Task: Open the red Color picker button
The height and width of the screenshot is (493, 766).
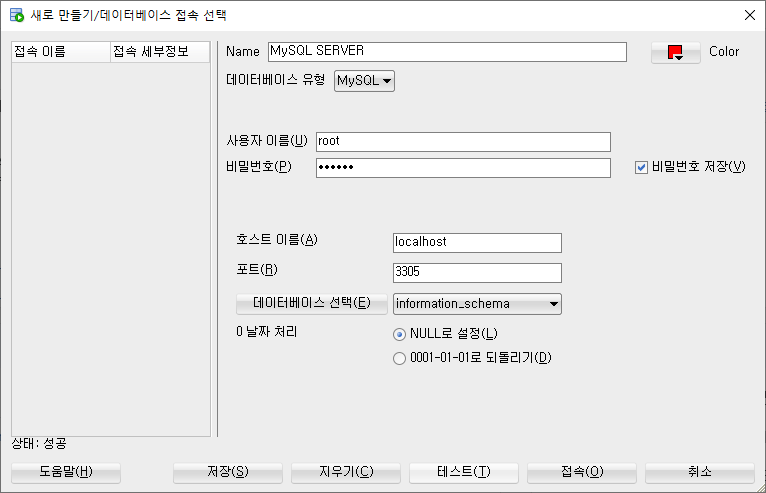Action: click(x=676, y=52)
